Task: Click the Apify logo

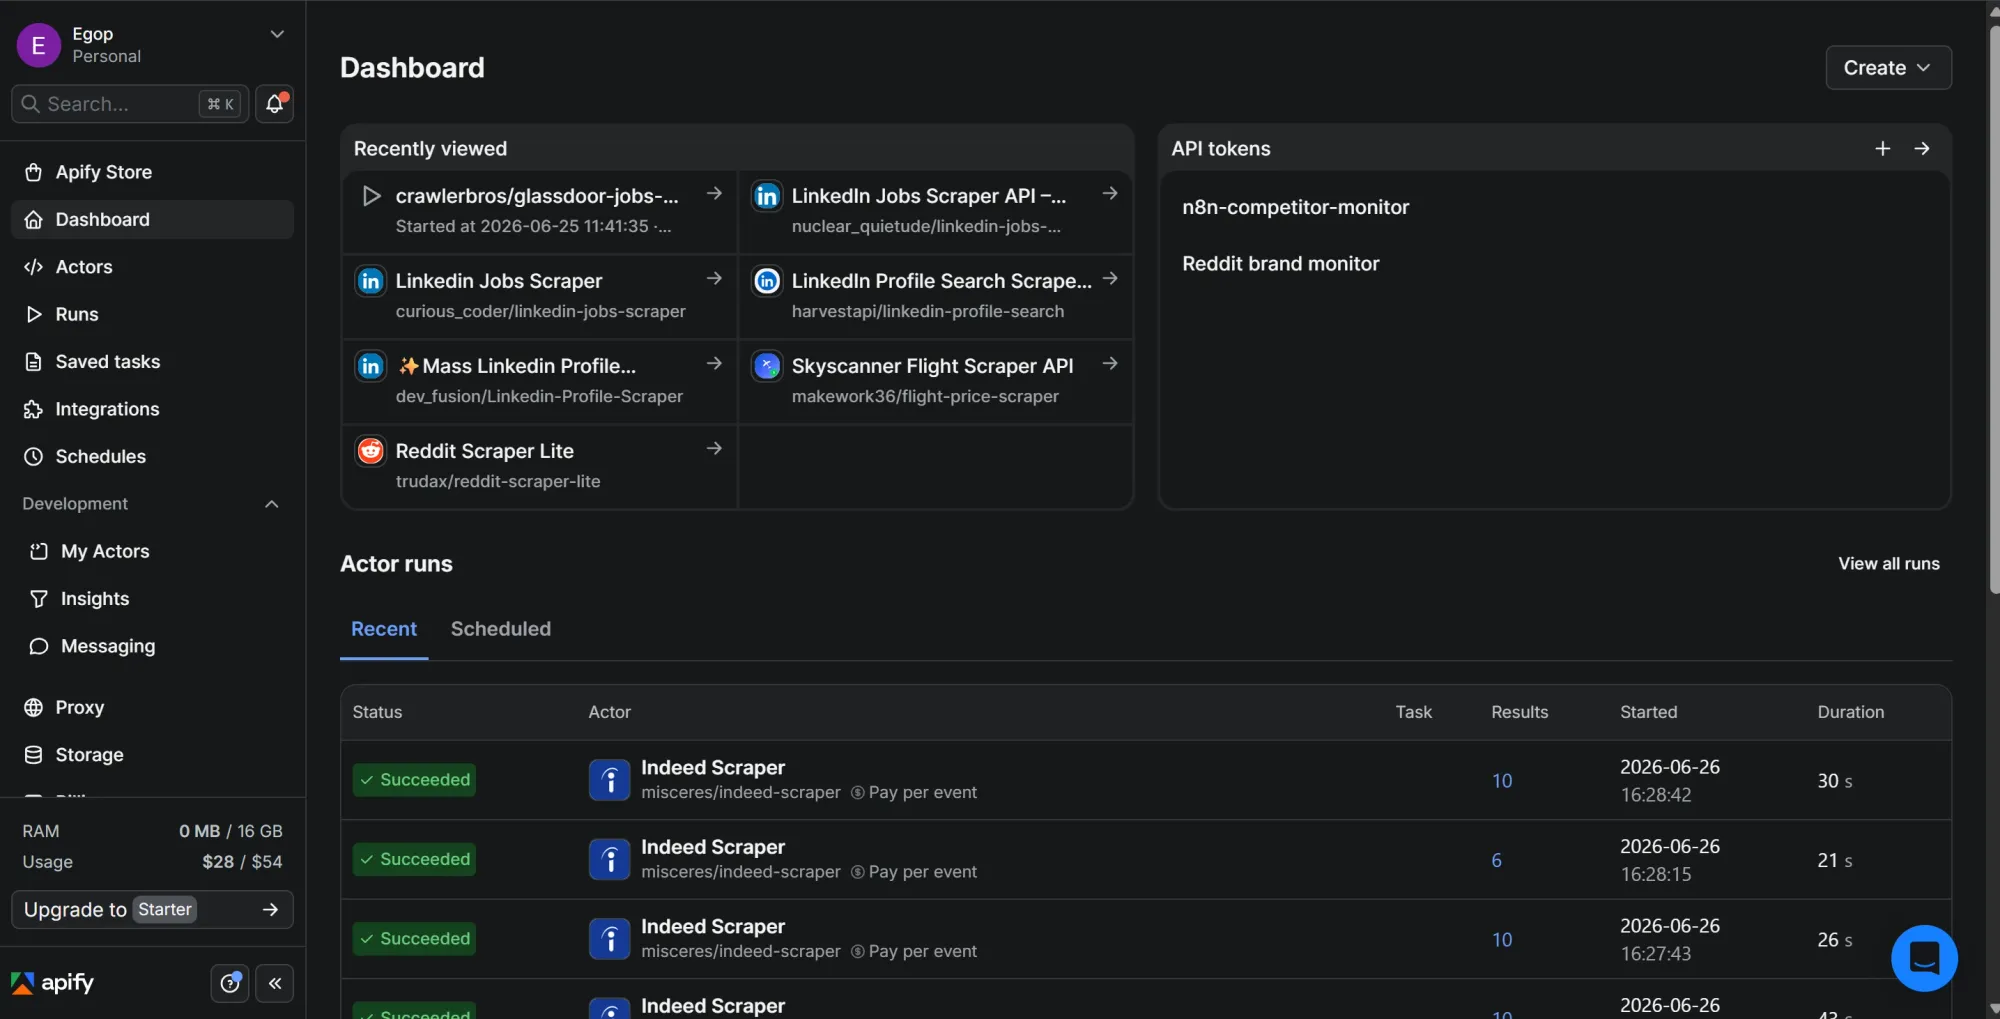Action: 52,983
